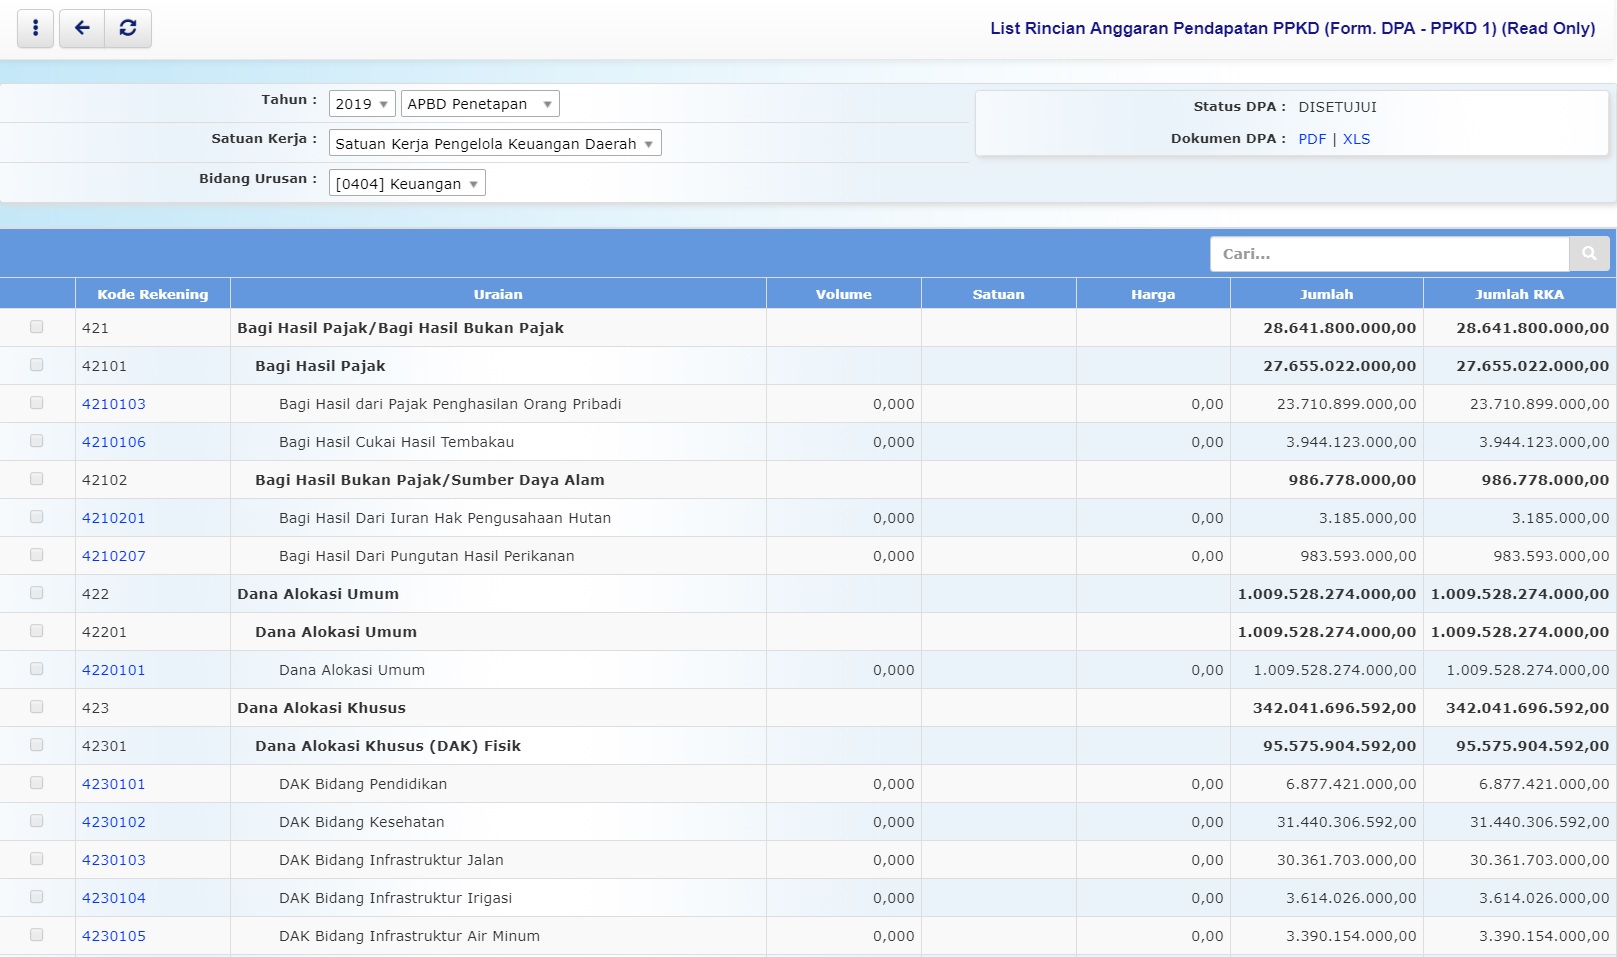Tick the checkbox for row 421

(x=37, y=327)
